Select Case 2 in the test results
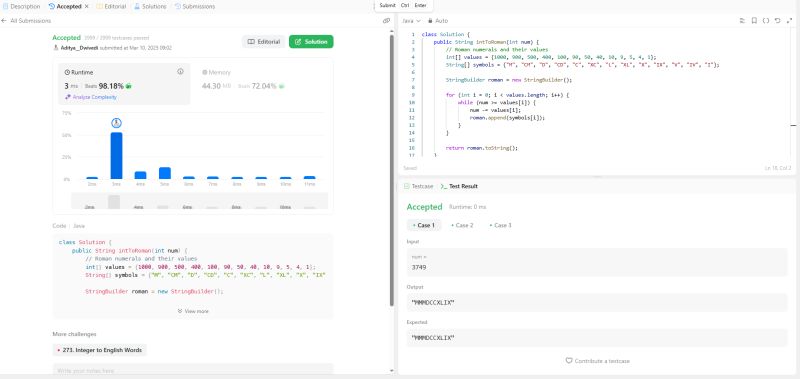 462,225
